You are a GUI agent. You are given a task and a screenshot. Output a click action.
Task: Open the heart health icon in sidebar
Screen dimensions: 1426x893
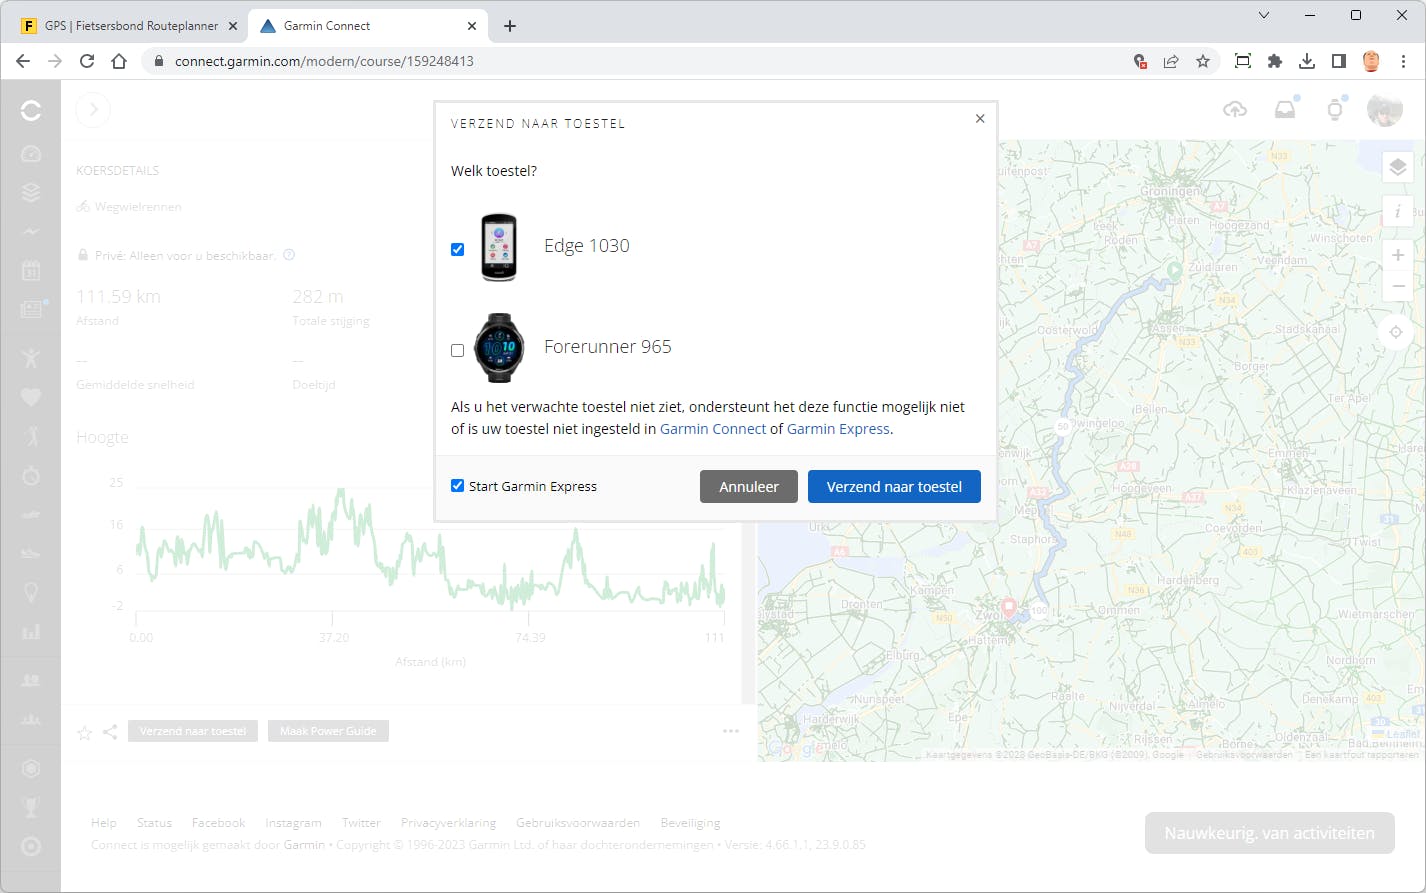tap(31, 396)
